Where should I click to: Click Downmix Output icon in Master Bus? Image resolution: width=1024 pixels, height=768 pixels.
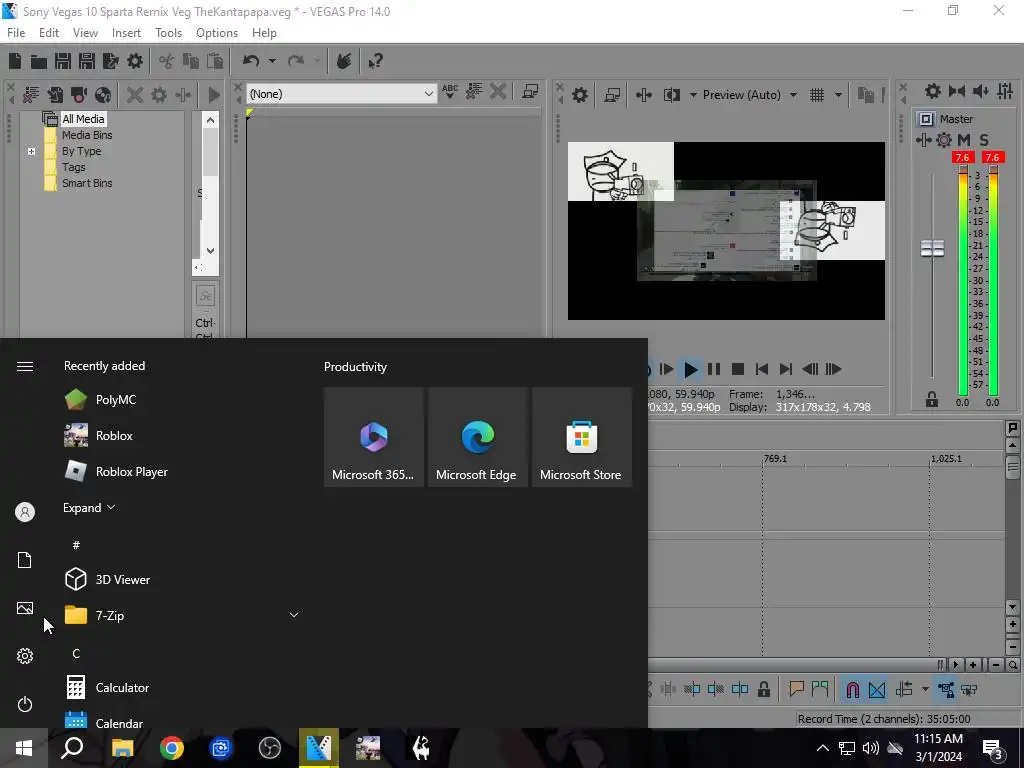(x=957, y=91)
